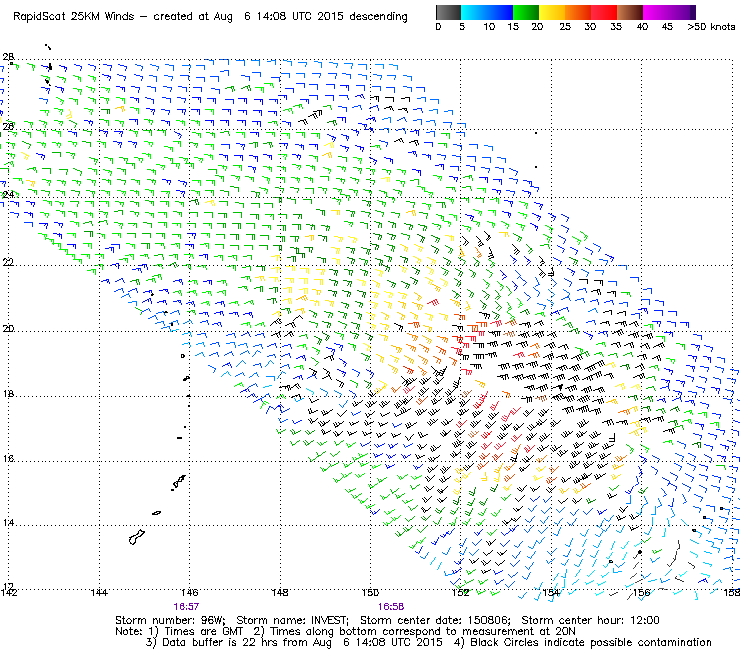Screen dimensions: 740x650
Task: Click the note 'Times are GMT'
Action: (204, 632)
